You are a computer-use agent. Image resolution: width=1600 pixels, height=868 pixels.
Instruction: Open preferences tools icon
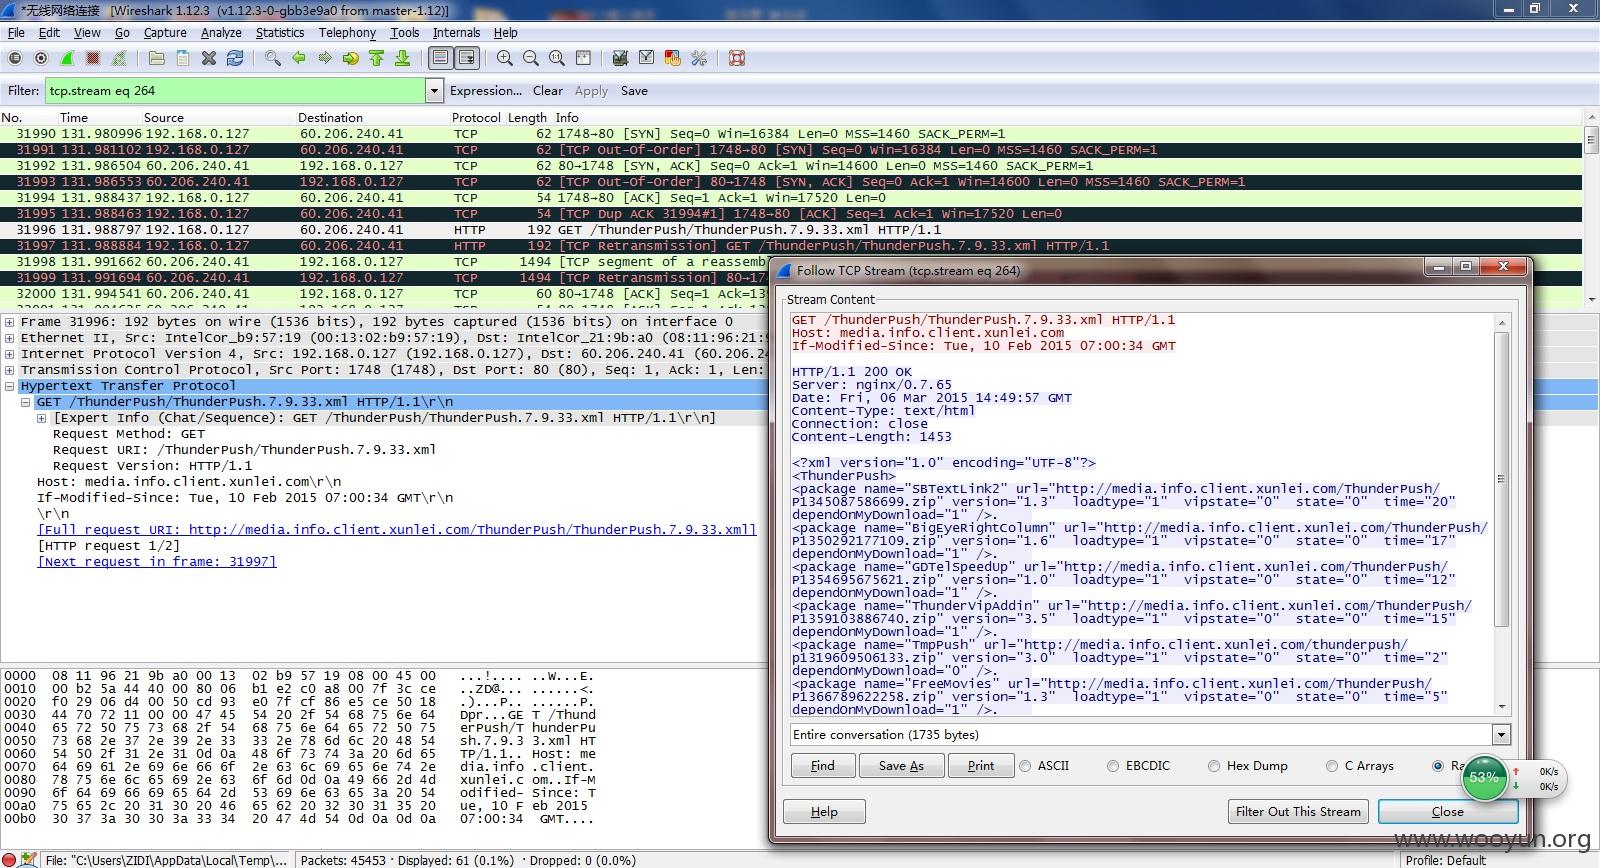point(699,59)
